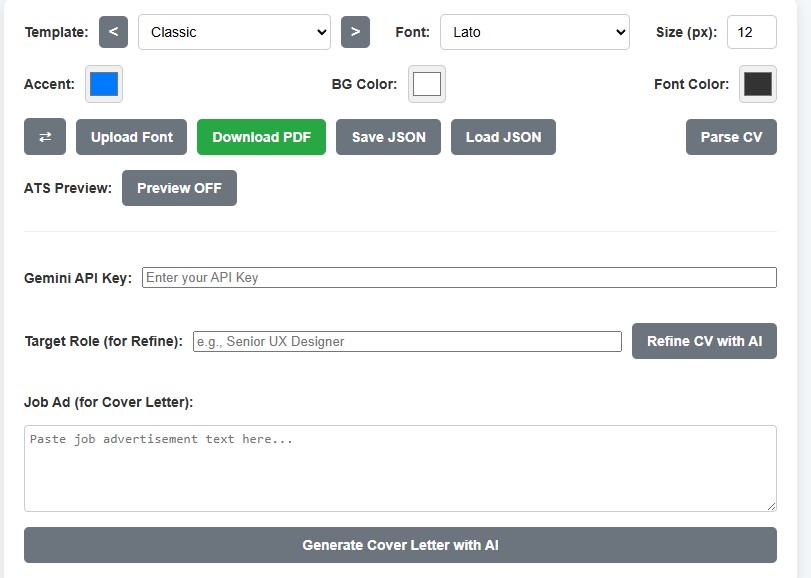Select the font Size value field

point(751,32)
